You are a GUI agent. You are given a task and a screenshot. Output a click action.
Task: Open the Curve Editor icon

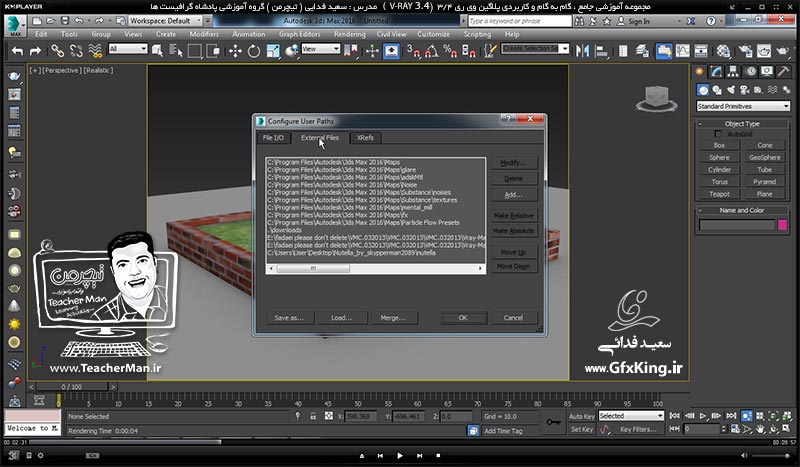click(683, 51)
